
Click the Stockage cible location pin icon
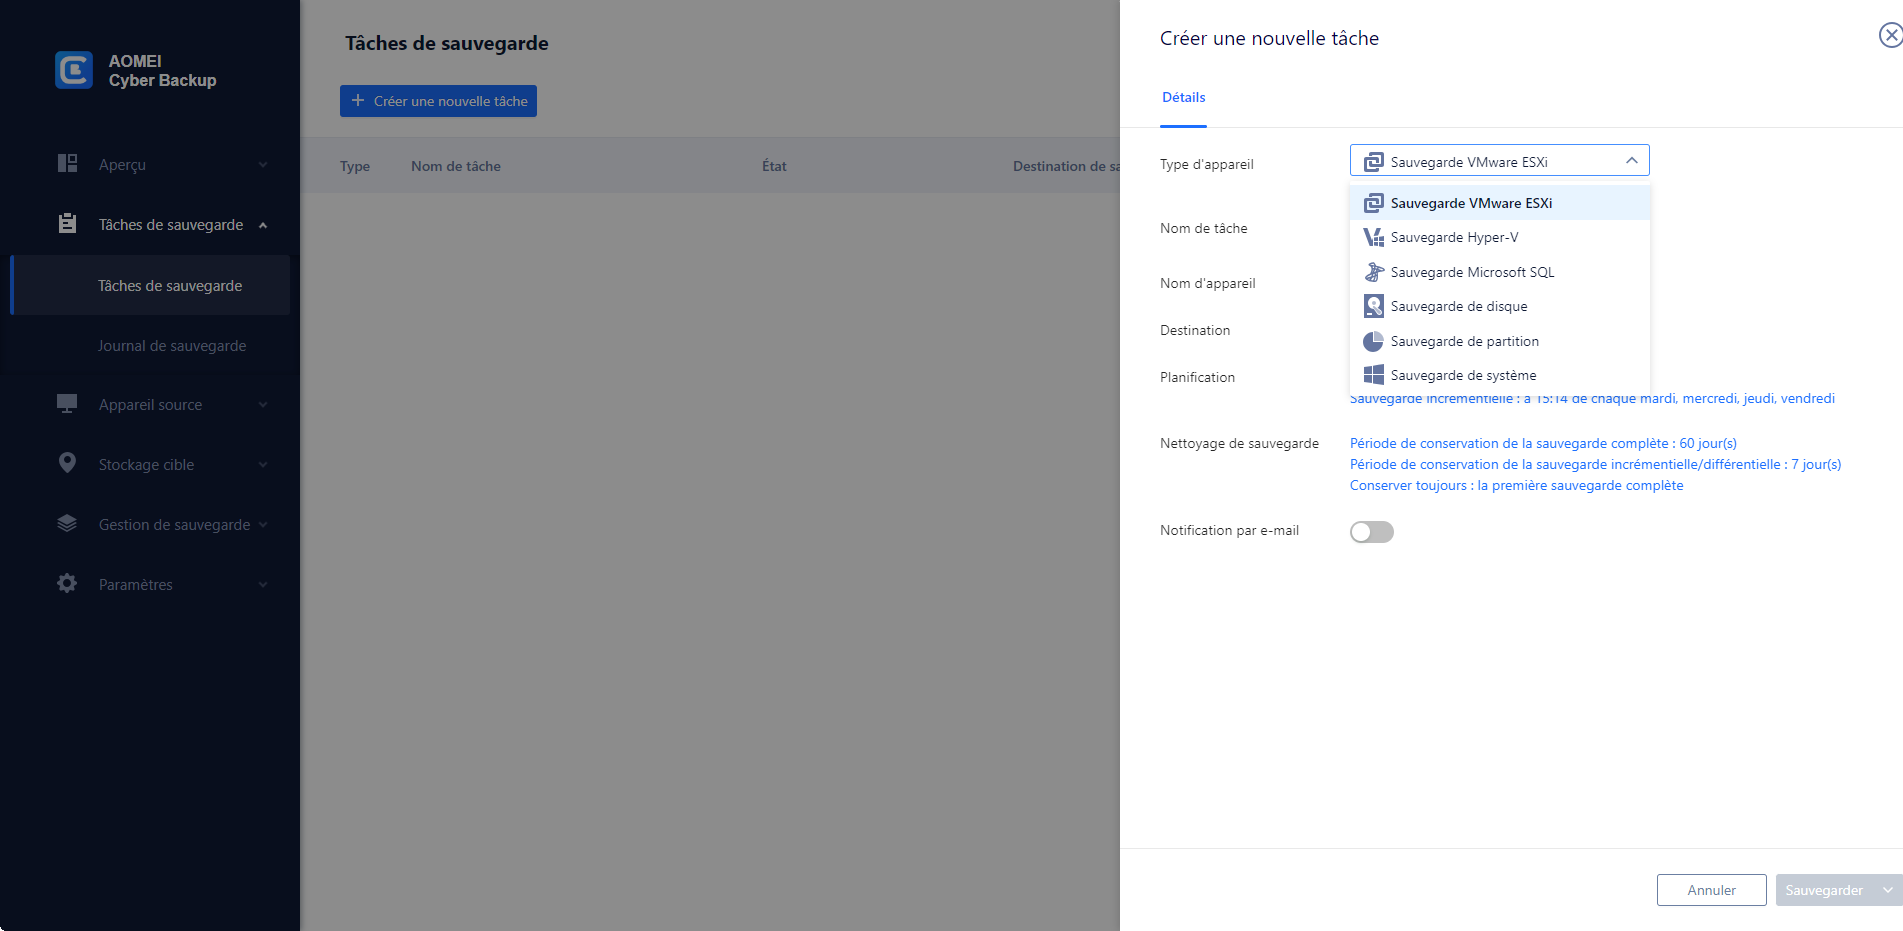(67, 464)
